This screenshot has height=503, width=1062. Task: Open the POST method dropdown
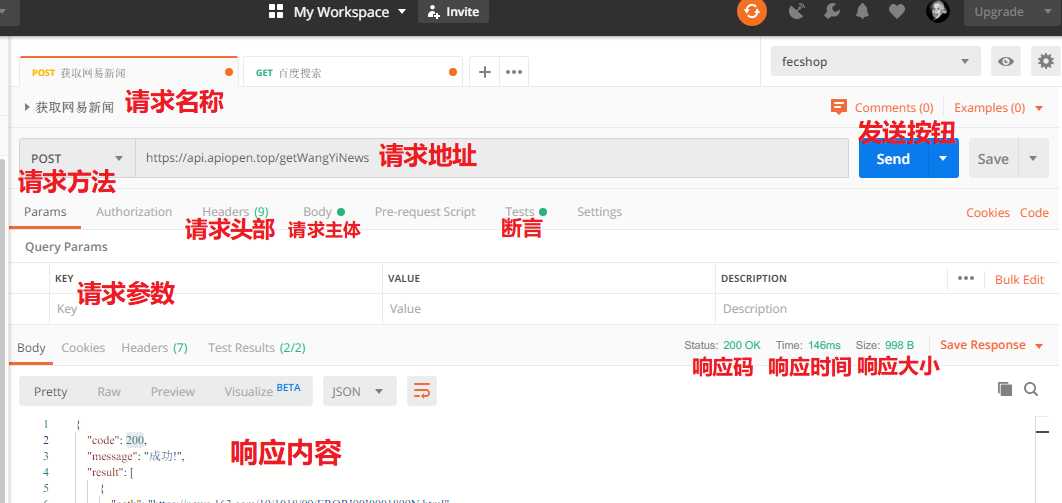tap(77, 158)
